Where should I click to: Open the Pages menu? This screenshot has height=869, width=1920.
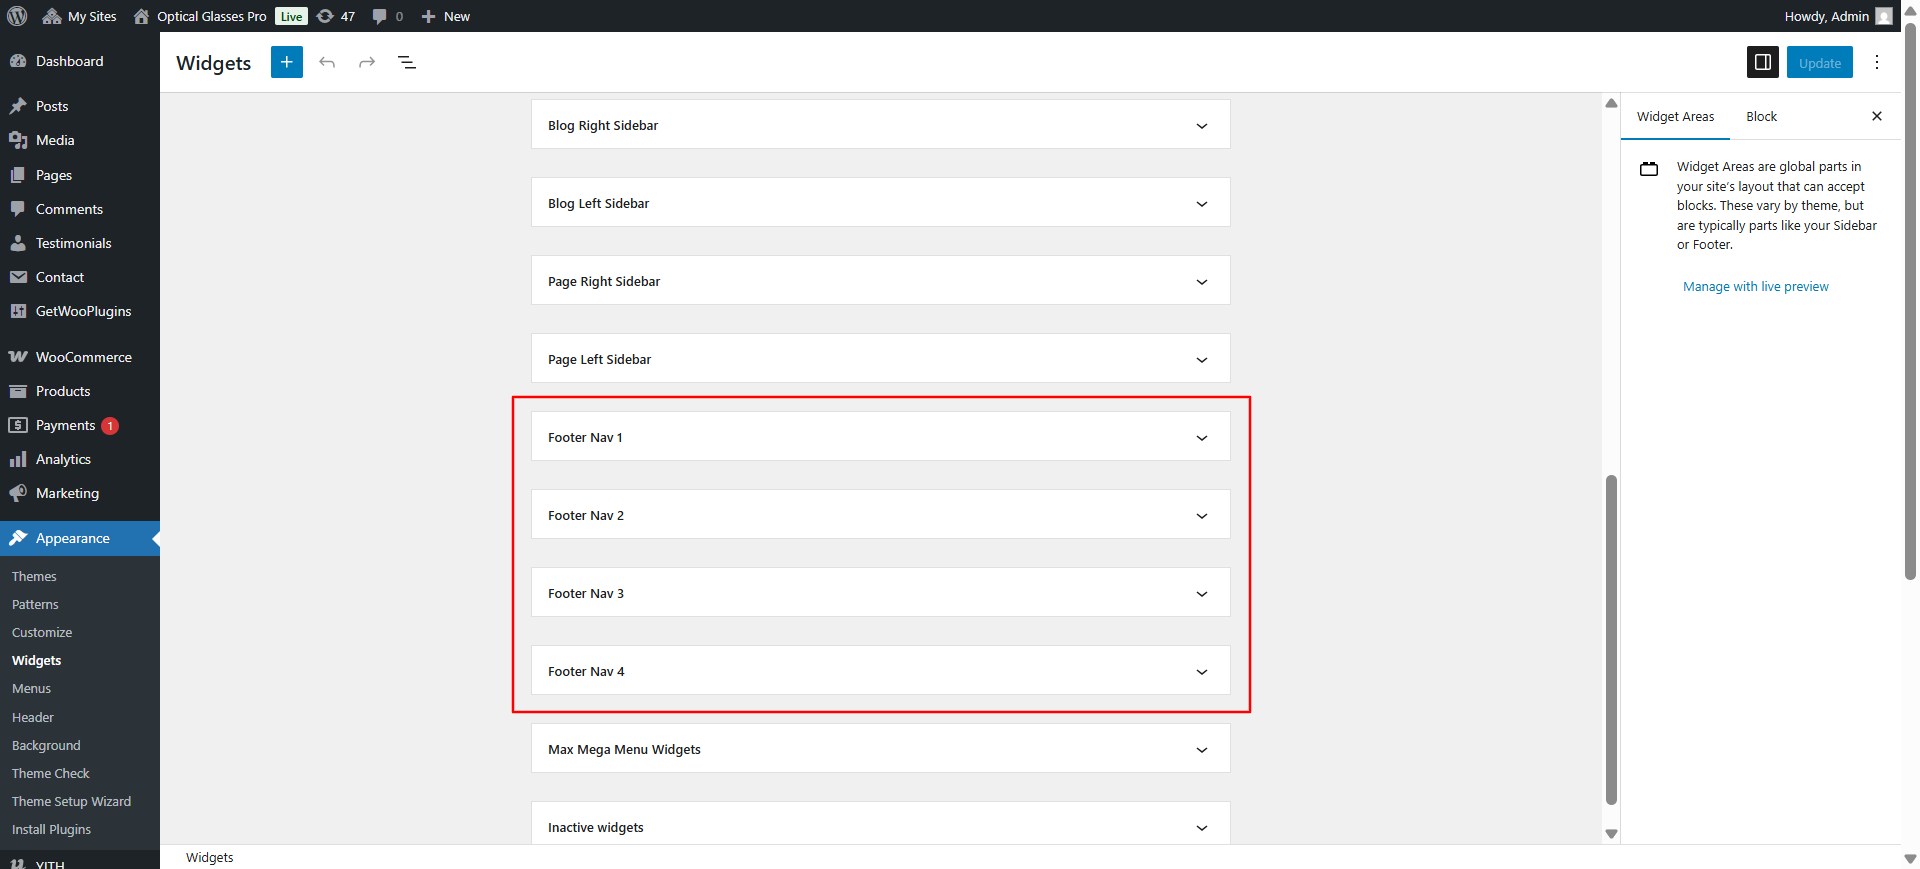(54, 175)
